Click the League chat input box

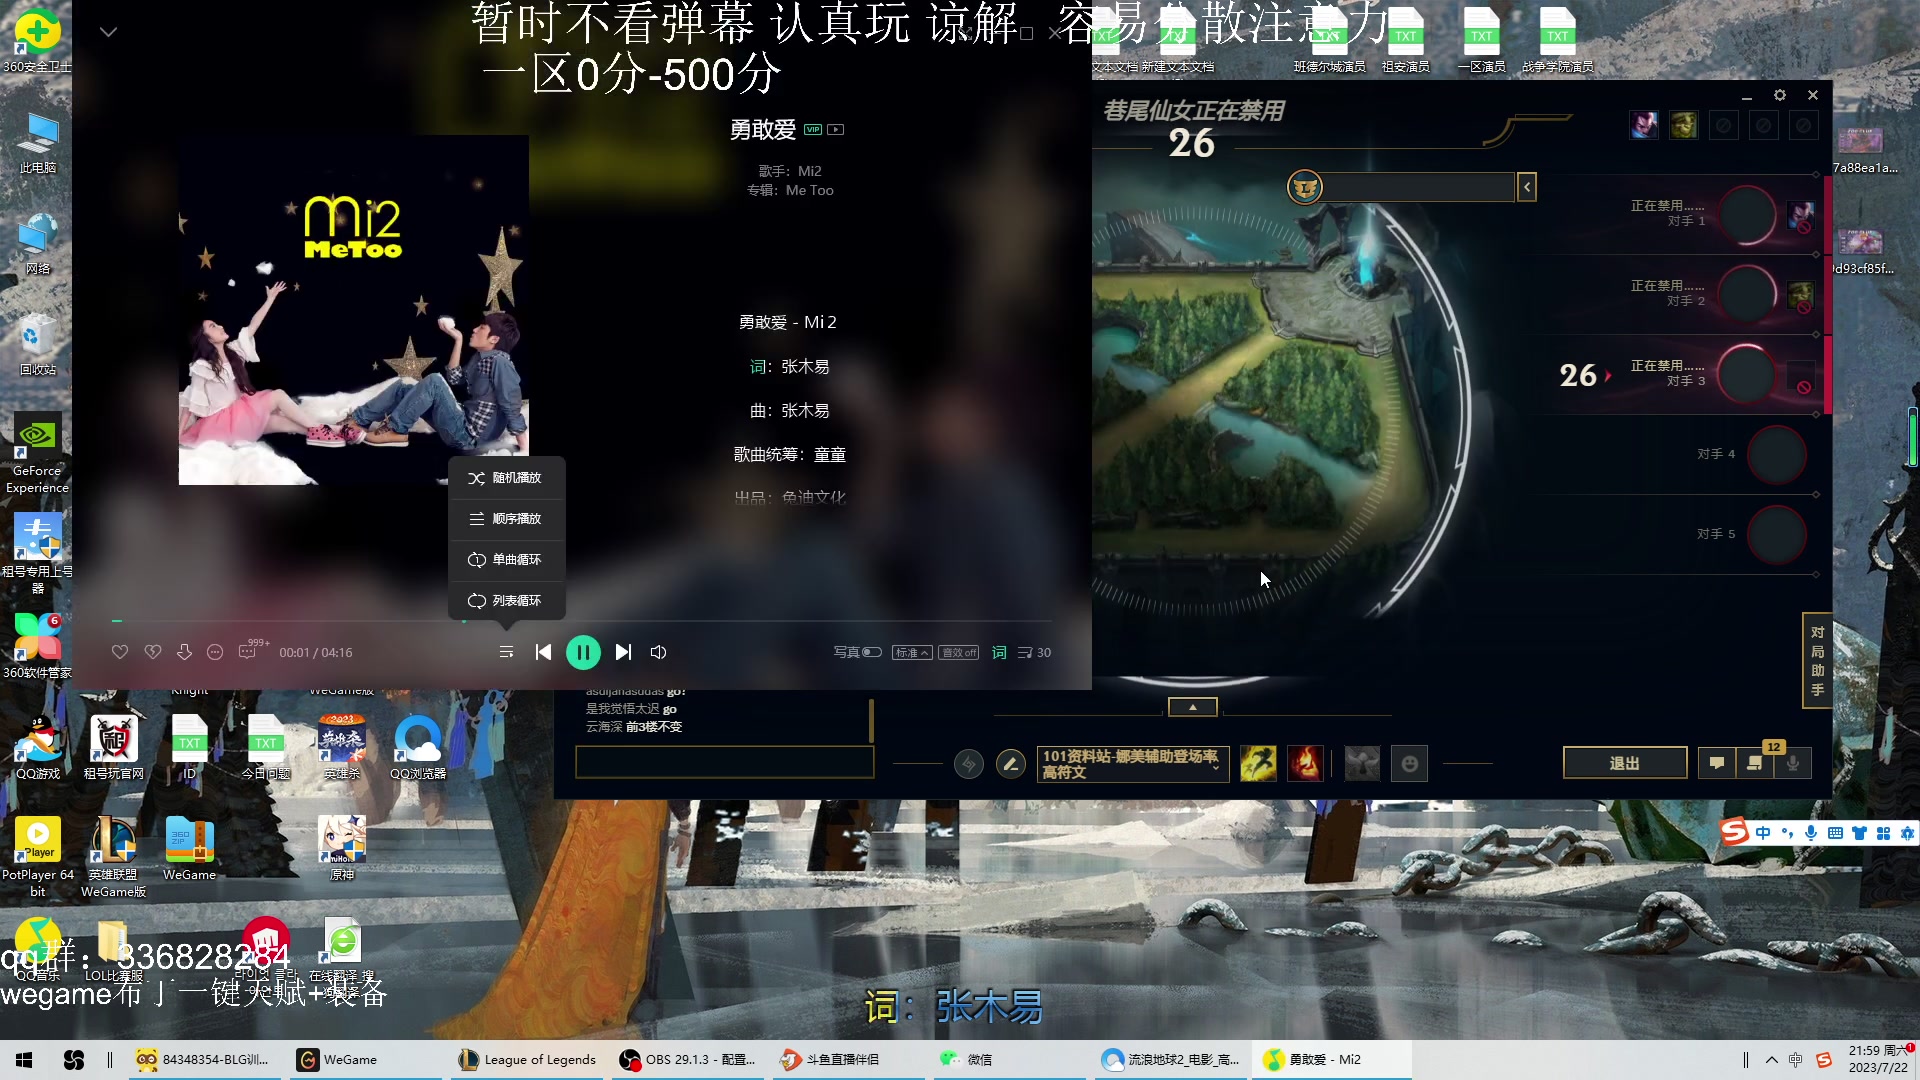[x=725, y=763]
